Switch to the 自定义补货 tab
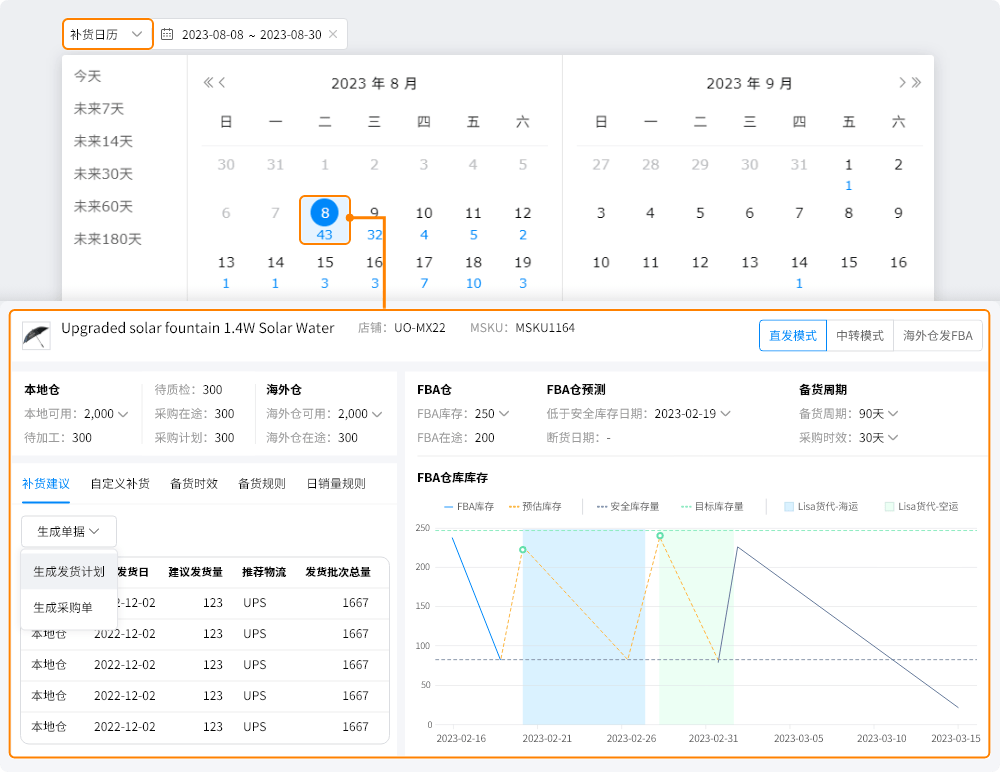The image size is (1000, 772). (120, 484)
